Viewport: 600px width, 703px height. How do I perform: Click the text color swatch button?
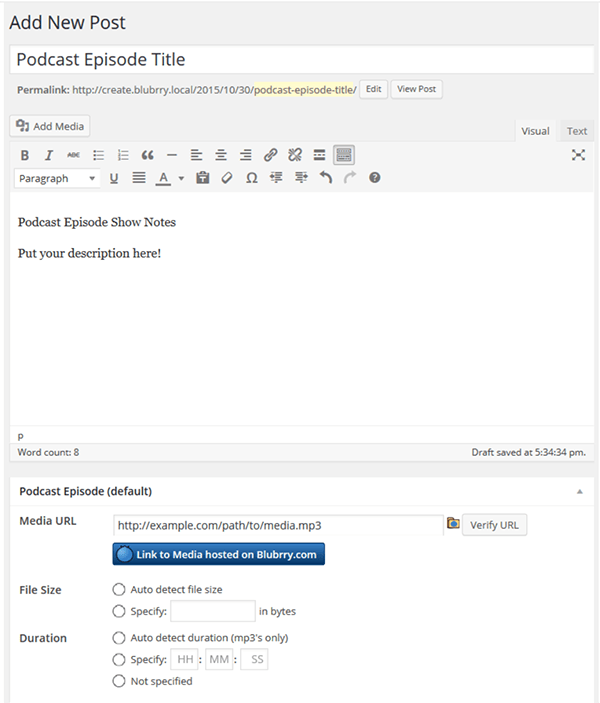[x=163, y=178]
